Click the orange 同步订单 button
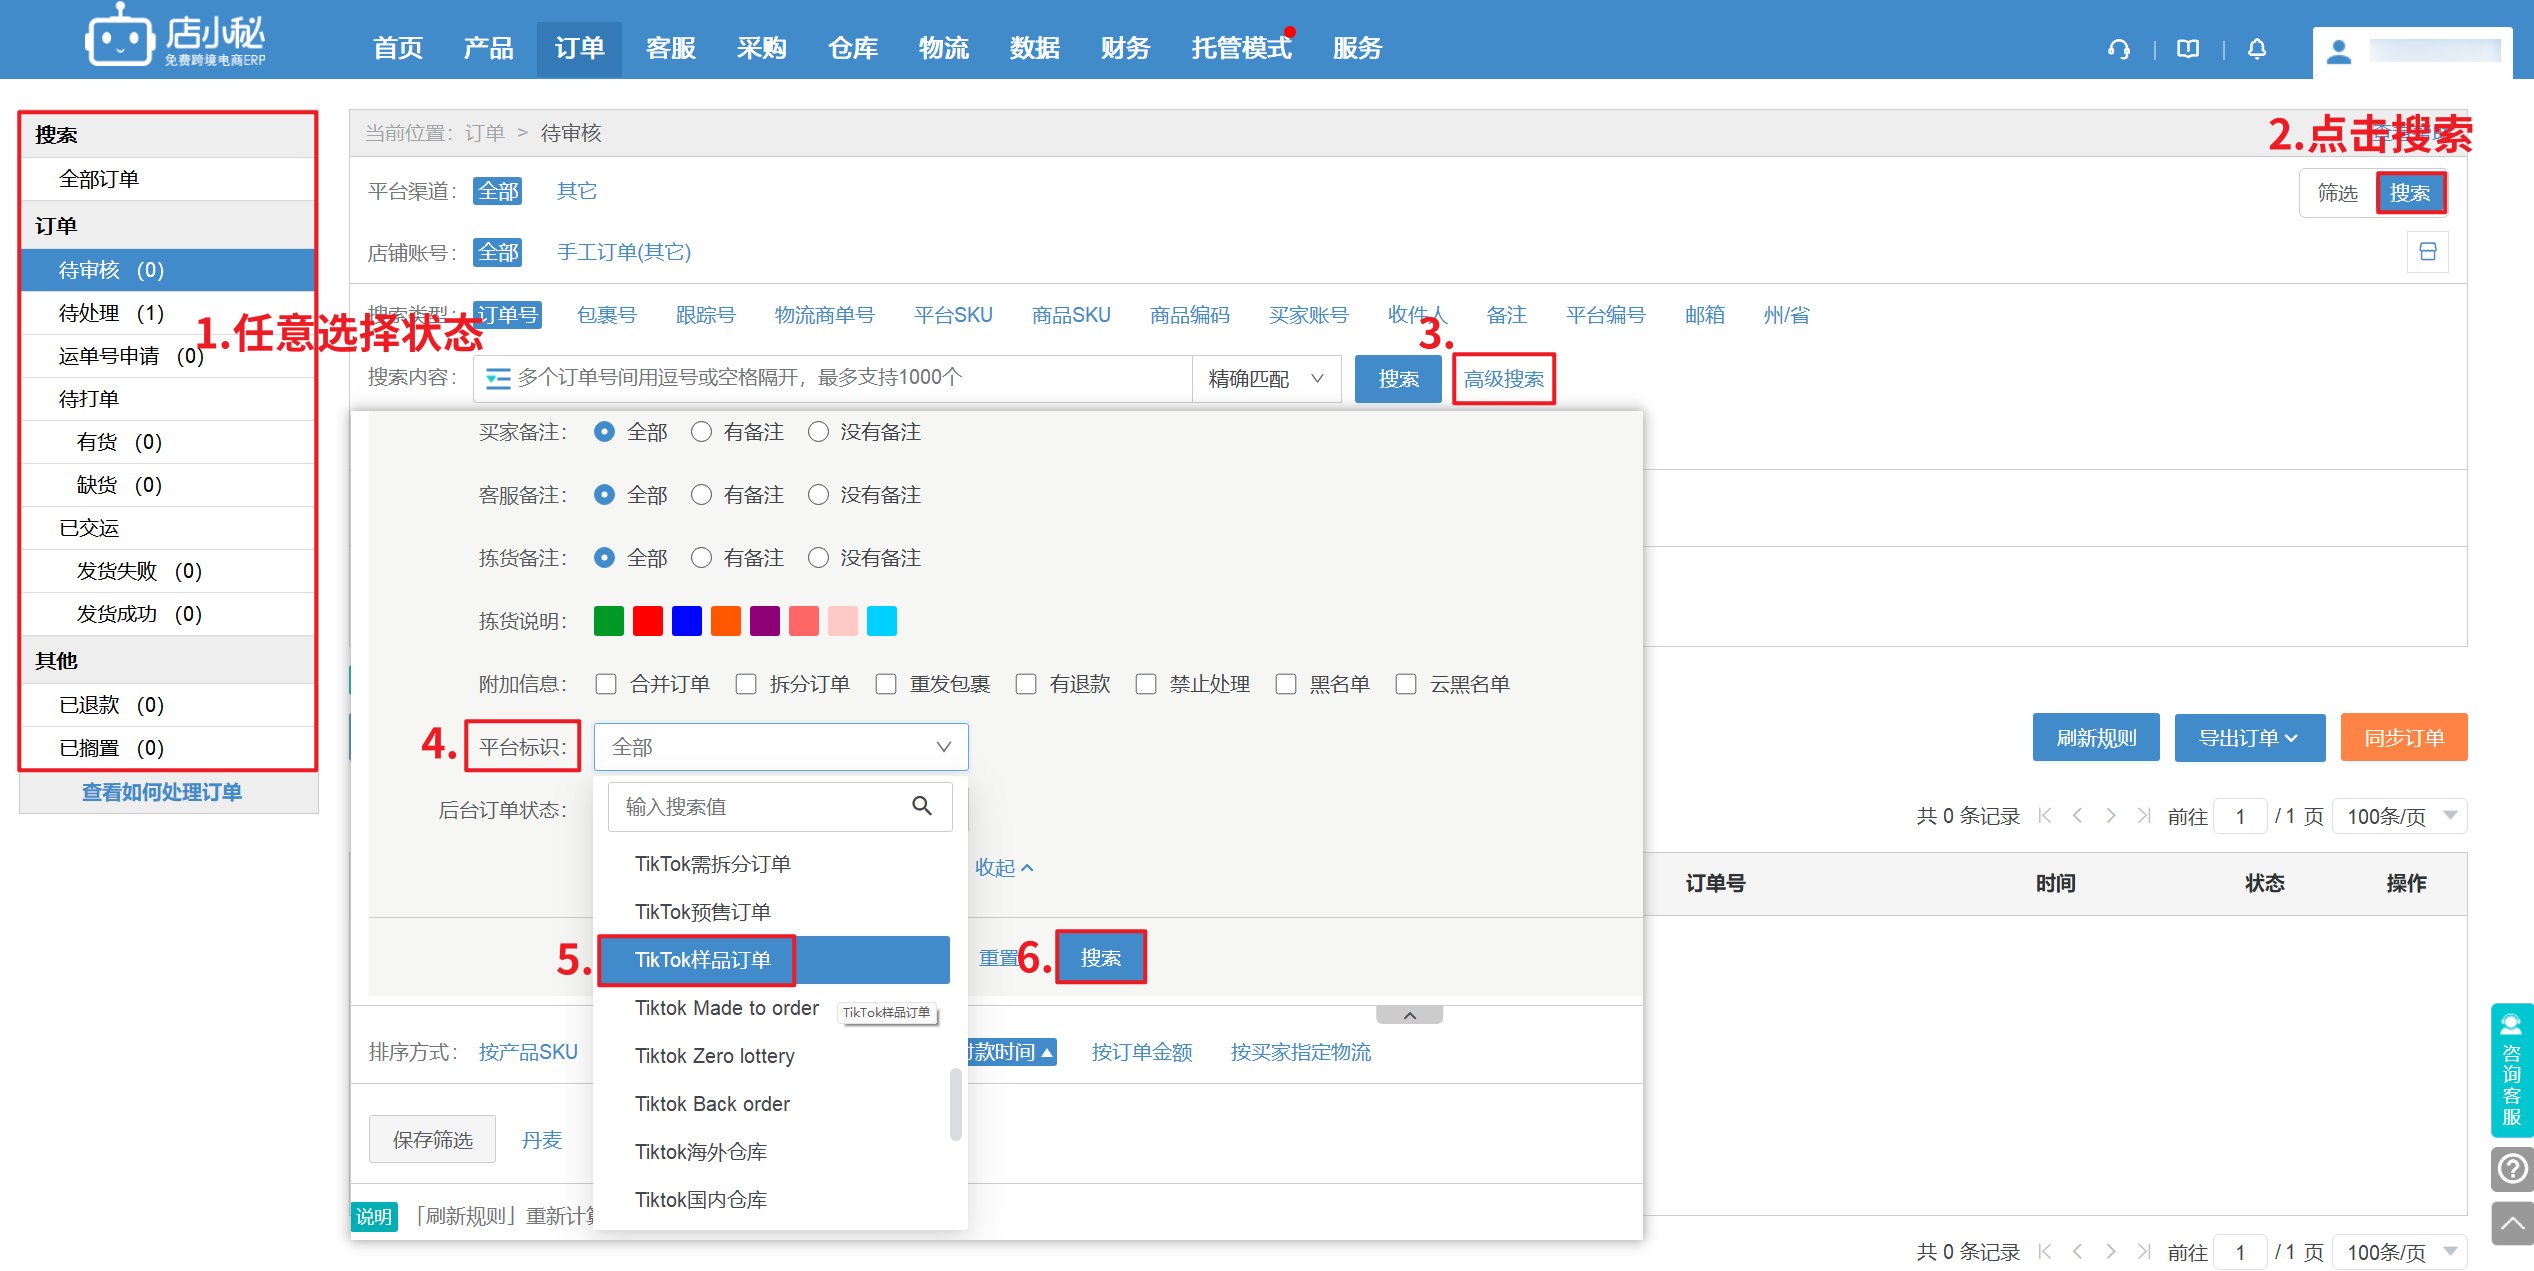Screen dimensions: 2534x1271 2403,738
